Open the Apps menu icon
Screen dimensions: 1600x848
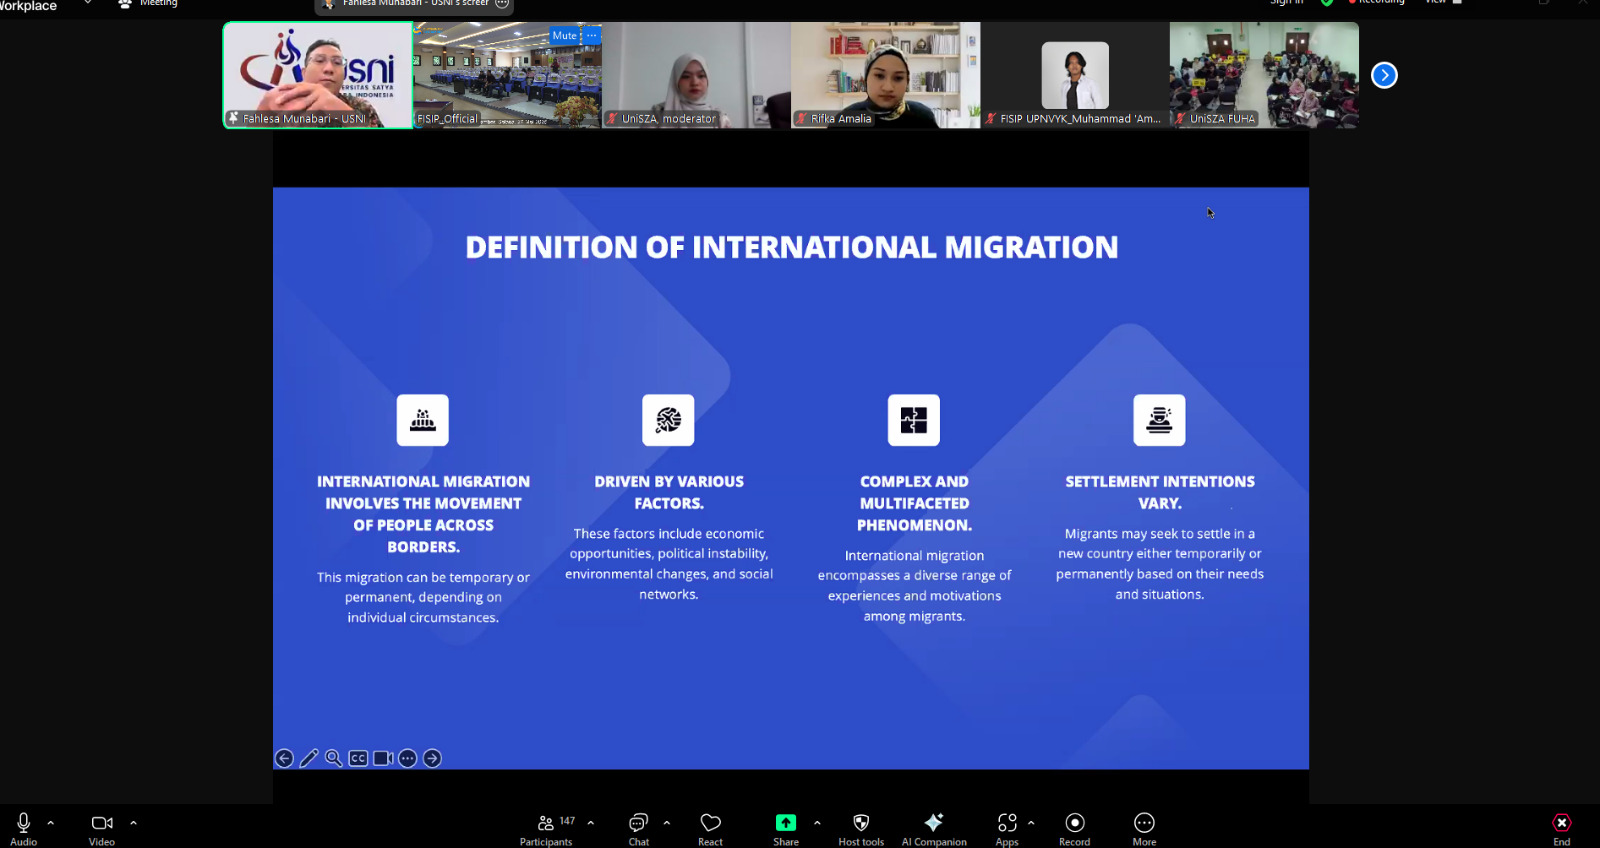[1007, 822]
